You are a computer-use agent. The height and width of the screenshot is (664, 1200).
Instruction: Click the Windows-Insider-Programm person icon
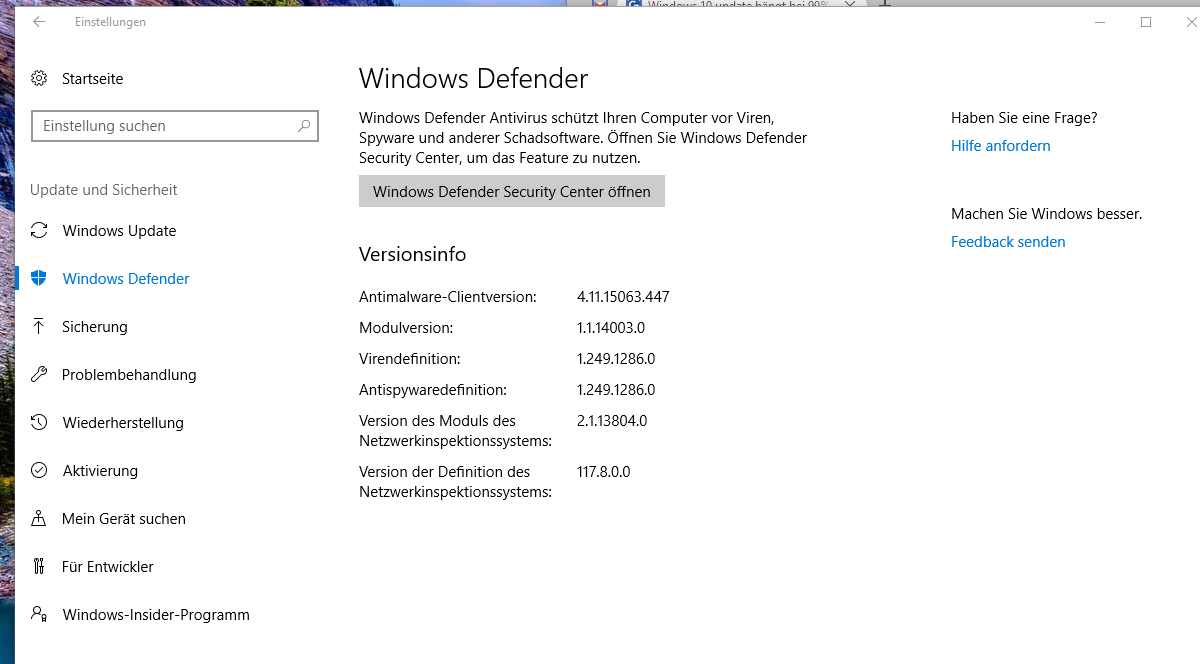click(39, 615)
